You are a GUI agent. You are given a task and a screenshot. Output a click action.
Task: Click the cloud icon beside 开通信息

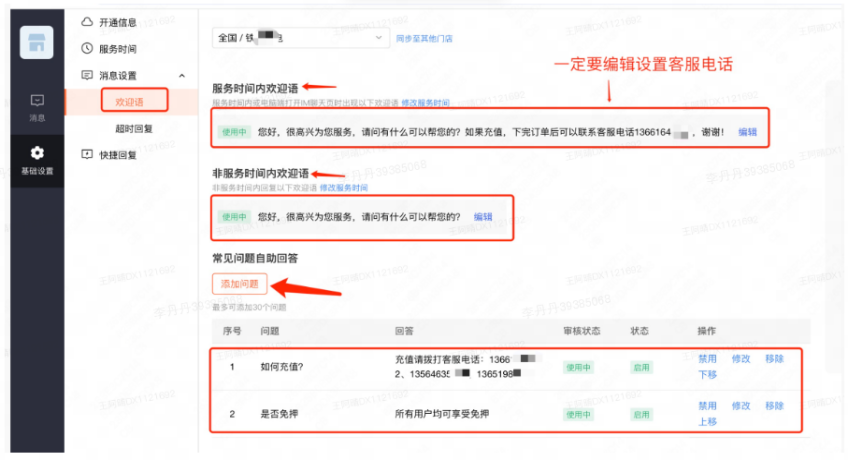(x=87, y=21)
